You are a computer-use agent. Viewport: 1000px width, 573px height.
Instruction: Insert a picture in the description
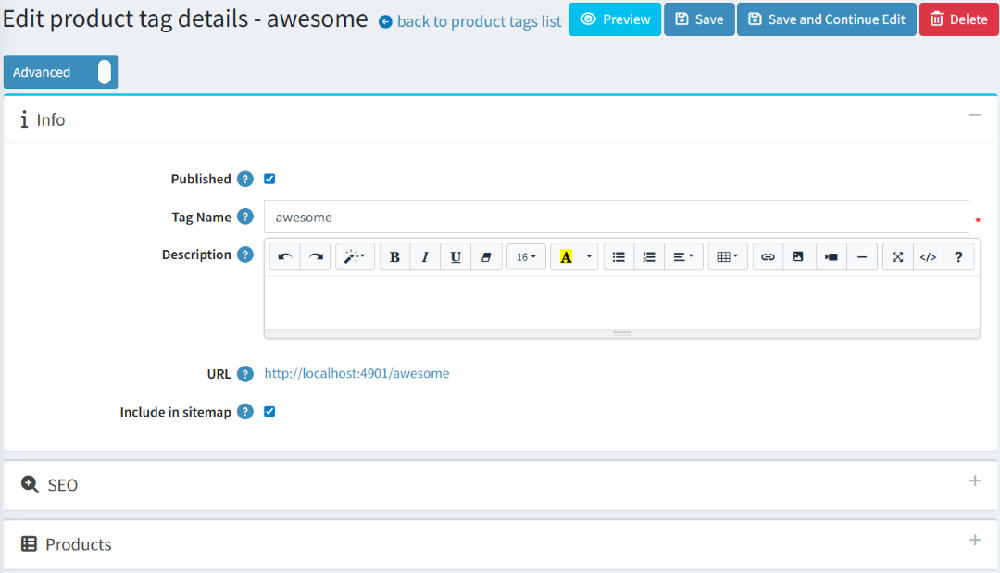tap(798, 257)
